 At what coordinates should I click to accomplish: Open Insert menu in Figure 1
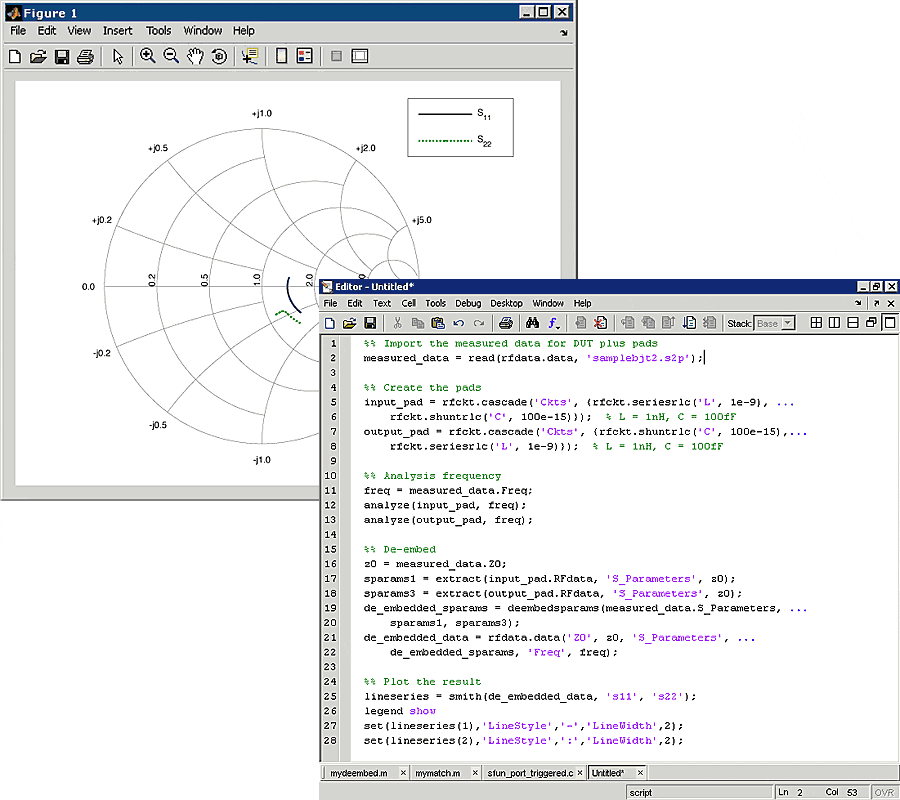pyautogui.click(x=118, y=30)
